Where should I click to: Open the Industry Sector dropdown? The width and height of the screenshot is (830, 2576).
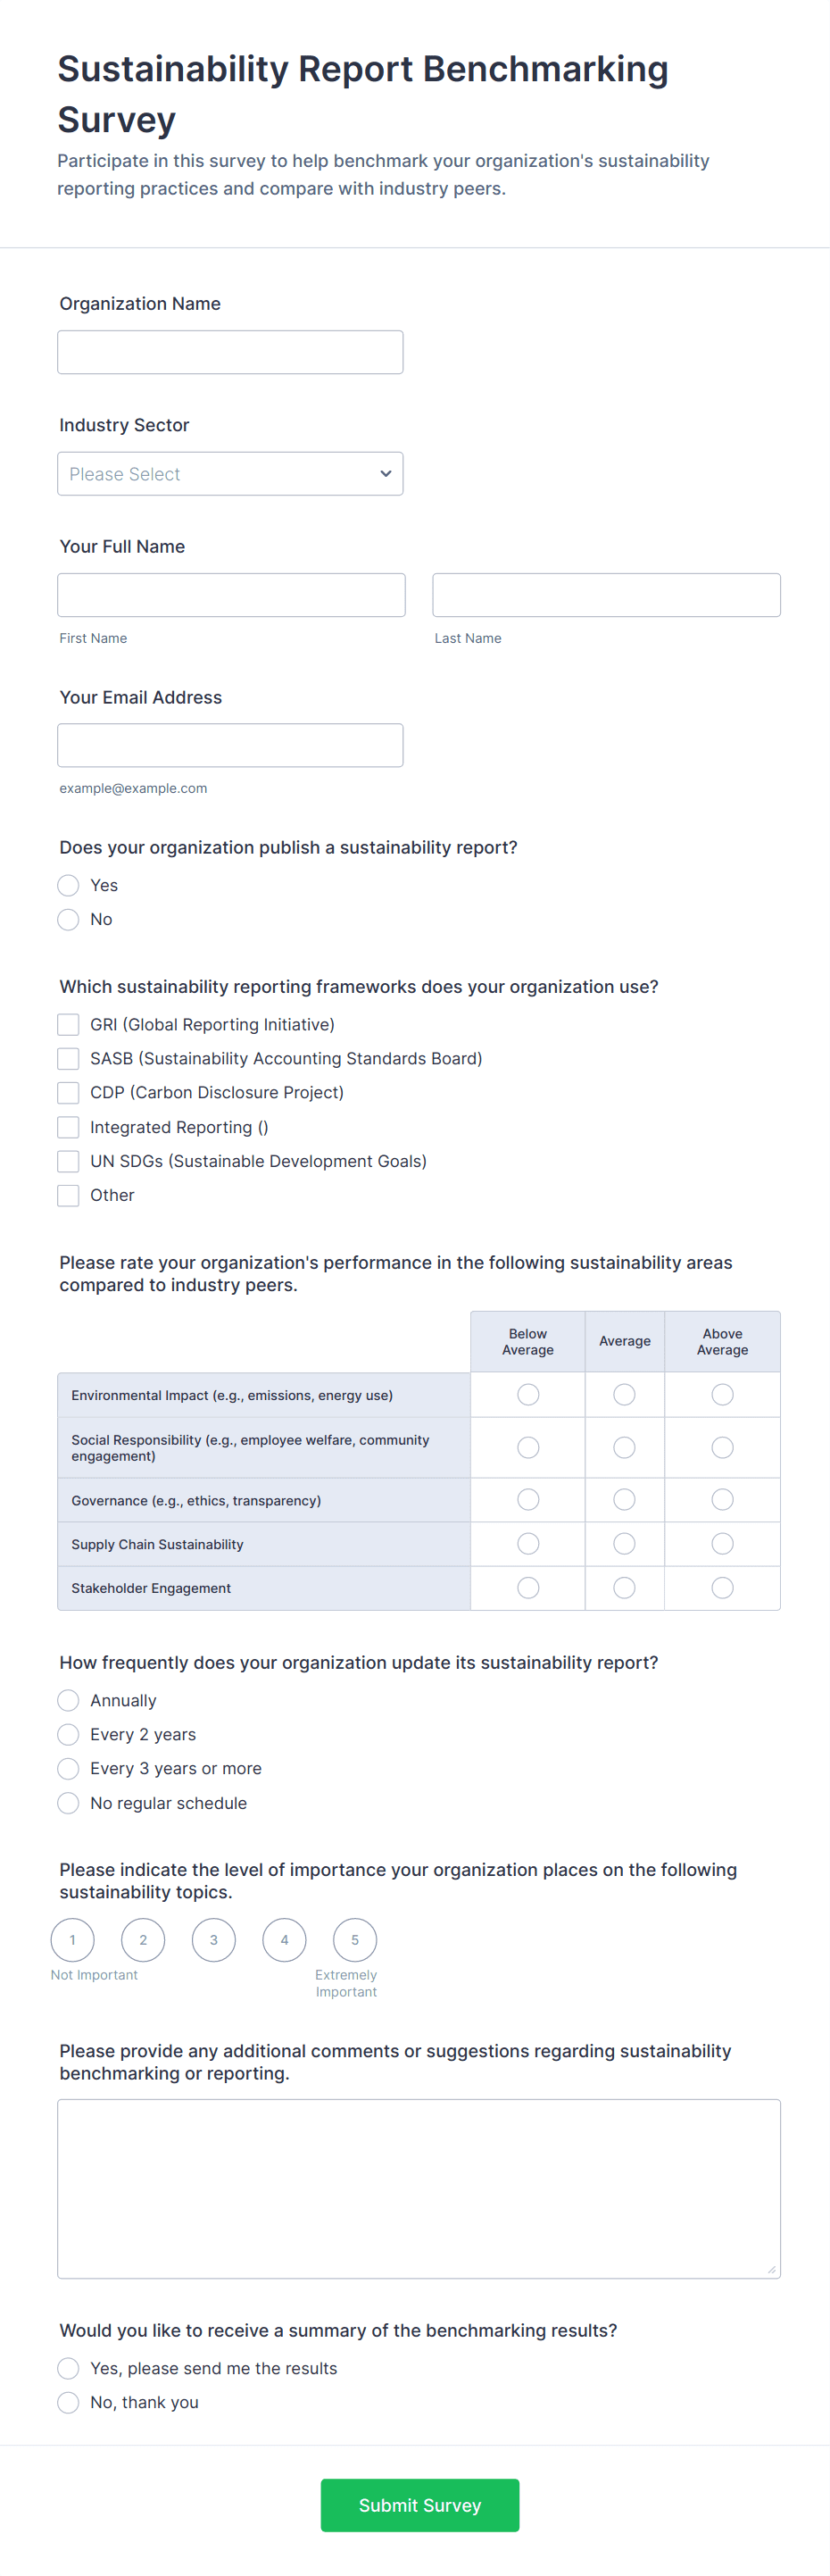(x=230, y=474)
